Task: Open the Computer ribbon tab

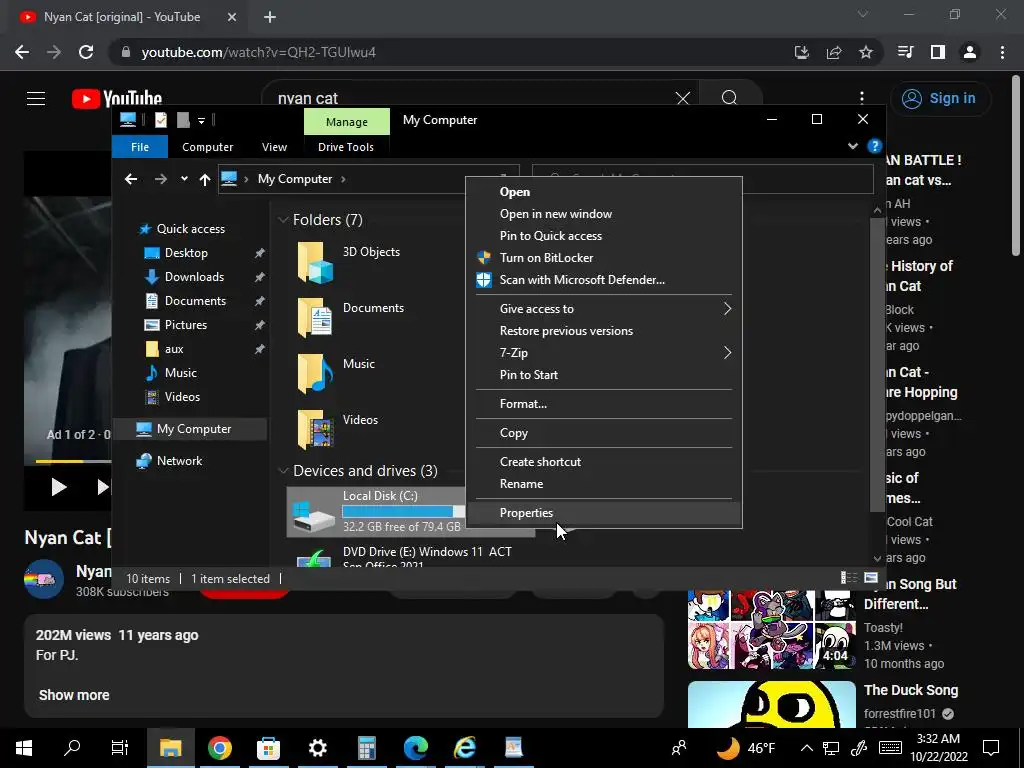Action: [x=208, y=147]
